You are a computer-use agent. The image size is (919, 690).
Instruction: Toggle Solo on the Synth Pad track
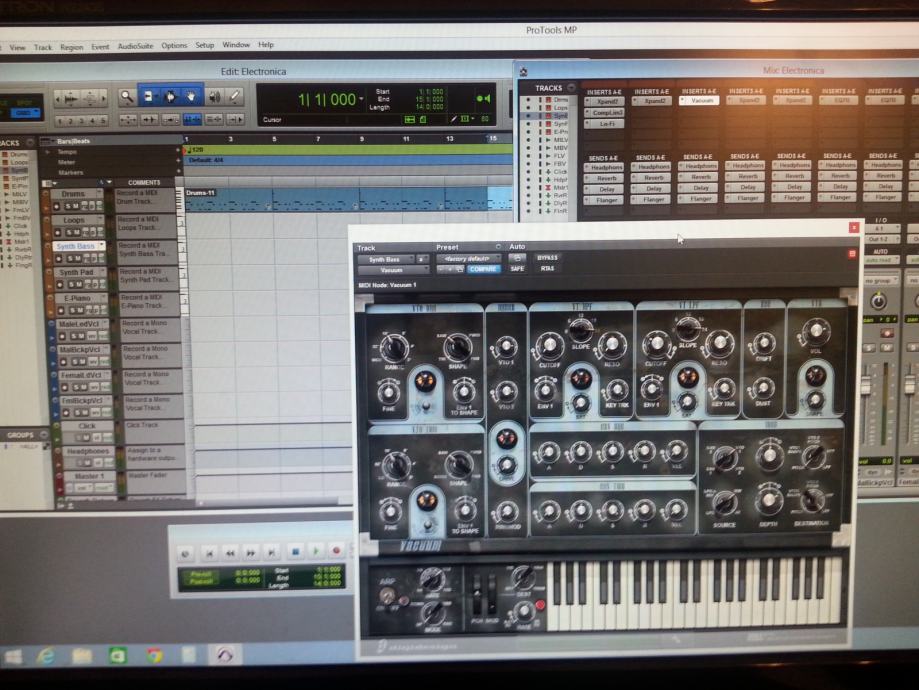click(72, 285)
